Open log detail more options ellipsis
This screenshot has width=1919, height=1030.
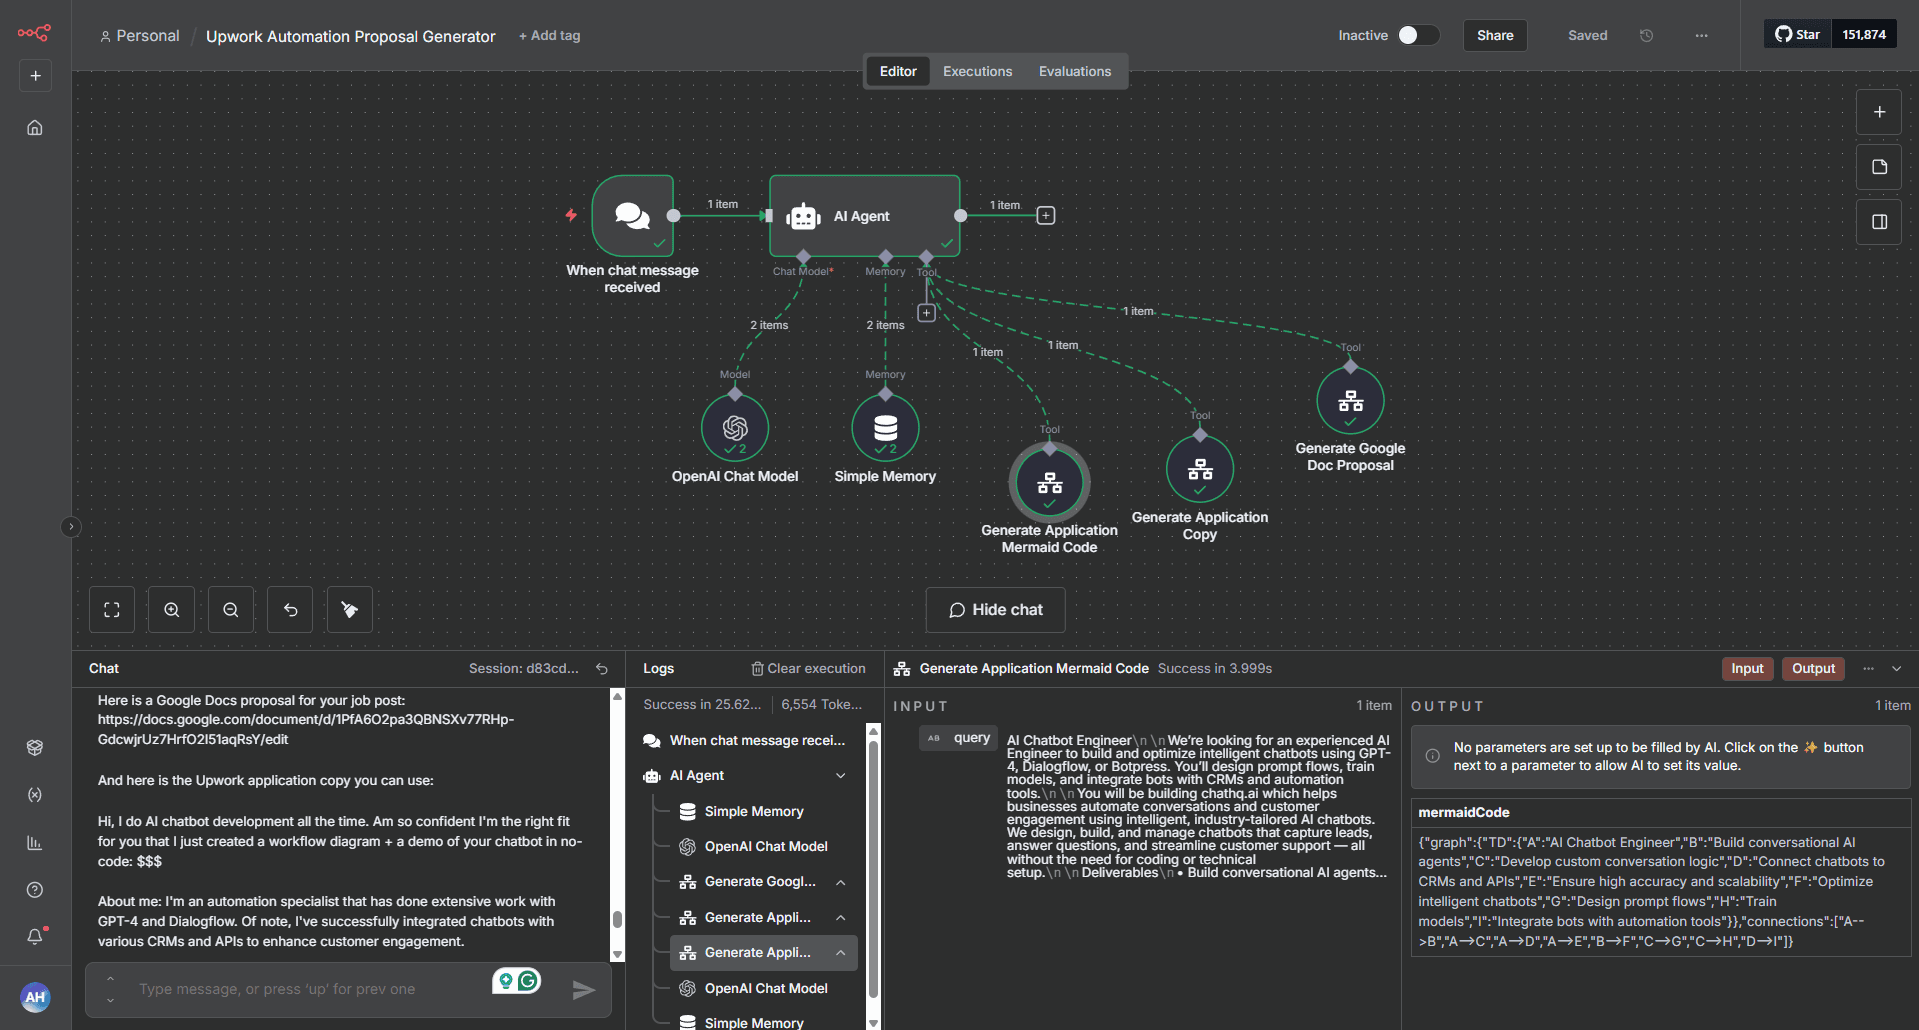pos(1868,669)
